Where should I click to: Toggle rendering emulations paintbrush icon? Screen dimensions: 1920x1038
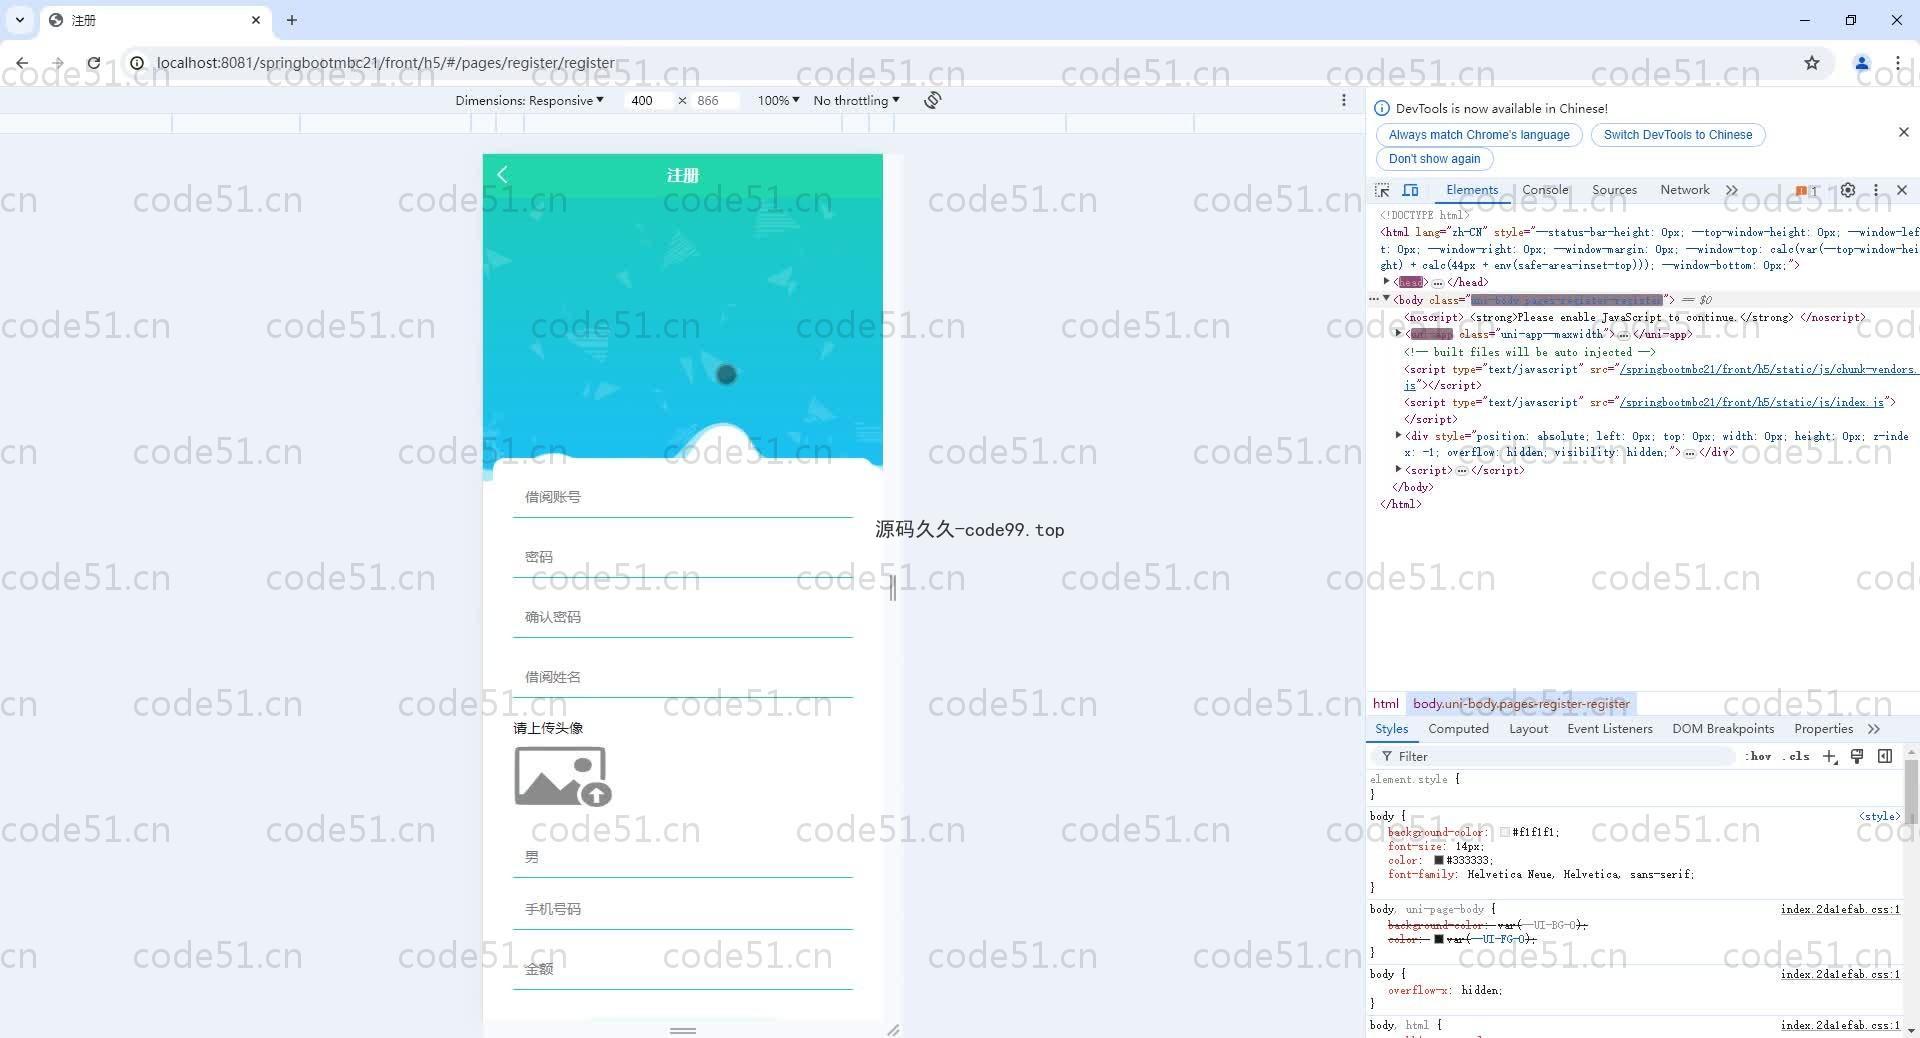[x=1857, y=757]
